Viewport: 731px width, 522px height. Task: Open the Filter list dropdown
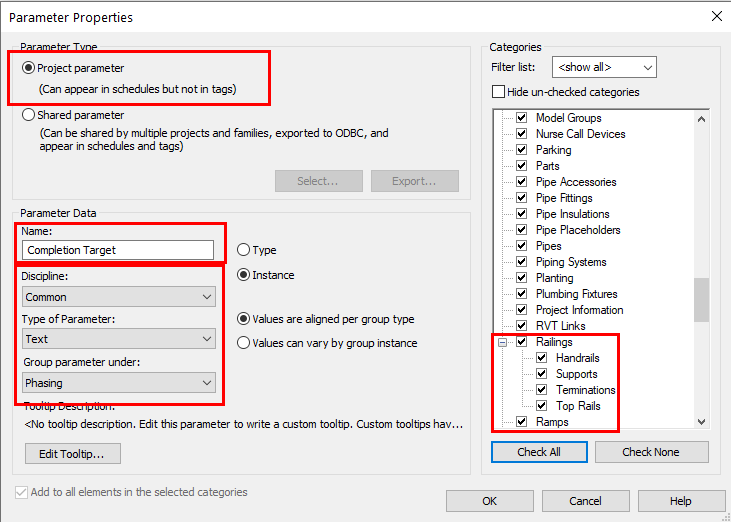pyautogui.click(x=605, y=67)
